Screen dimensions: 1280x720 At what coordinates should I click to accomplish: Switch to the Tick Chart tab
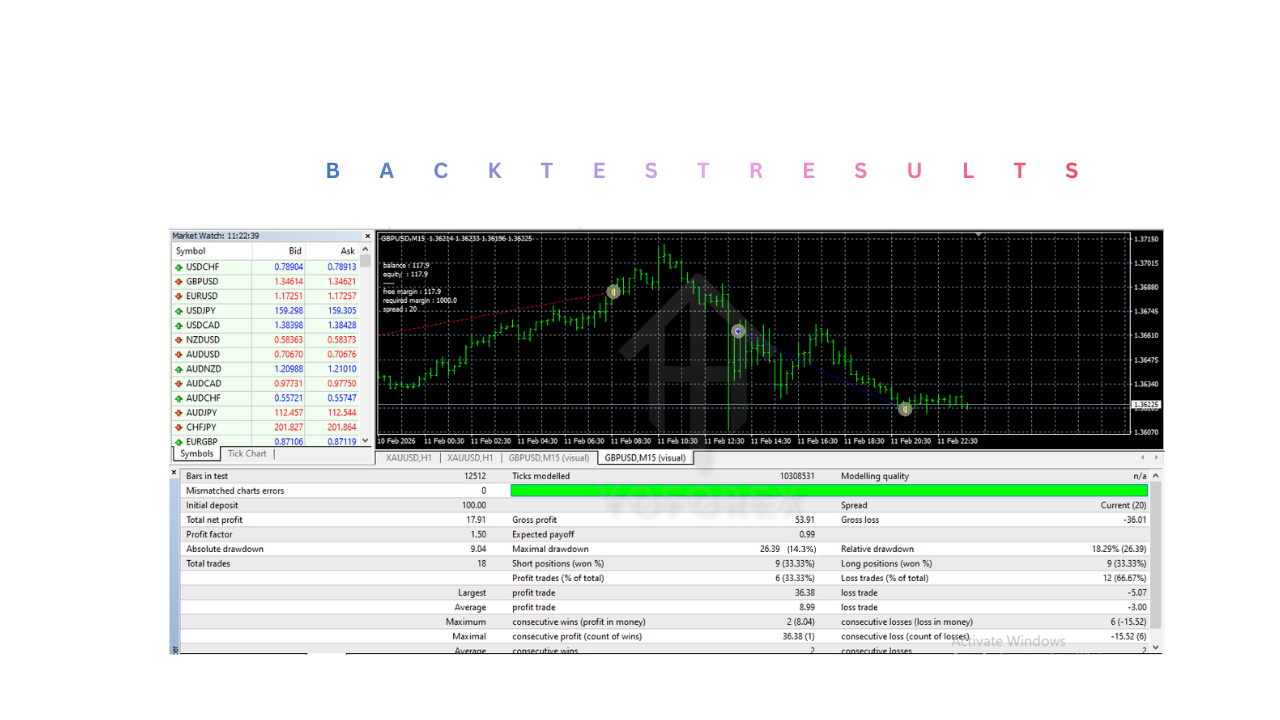(x=246, y=453)
